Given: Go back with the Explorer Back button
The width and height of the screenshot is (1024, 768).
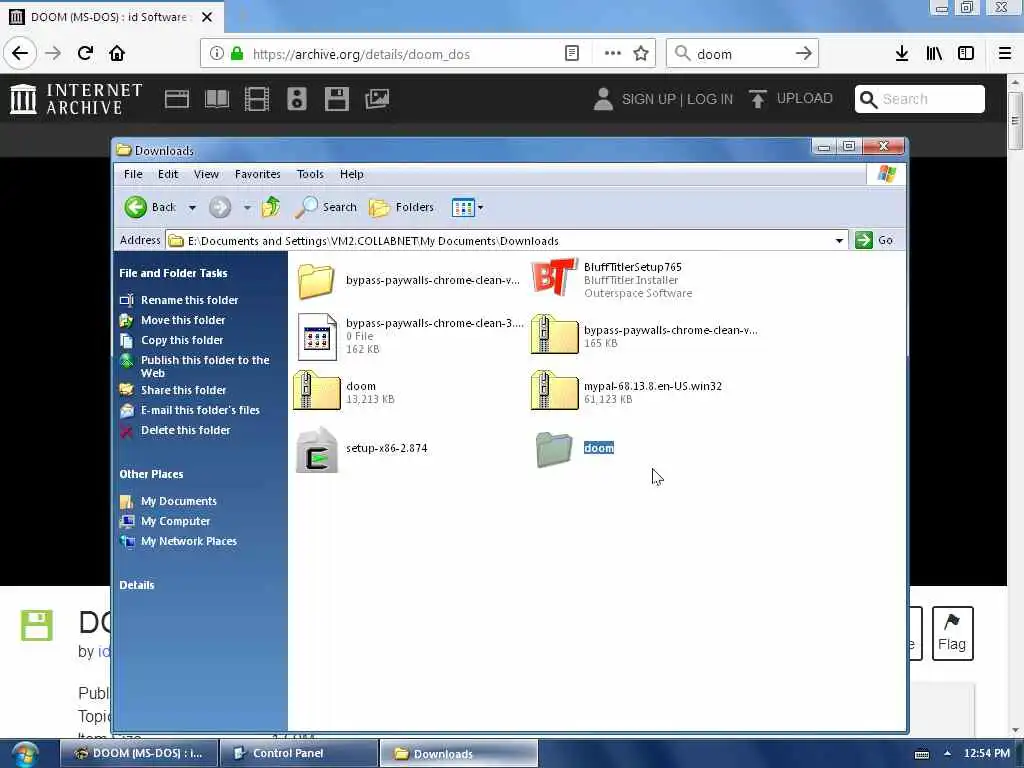Looking at the screenshot, I should [x=150, y=207].
